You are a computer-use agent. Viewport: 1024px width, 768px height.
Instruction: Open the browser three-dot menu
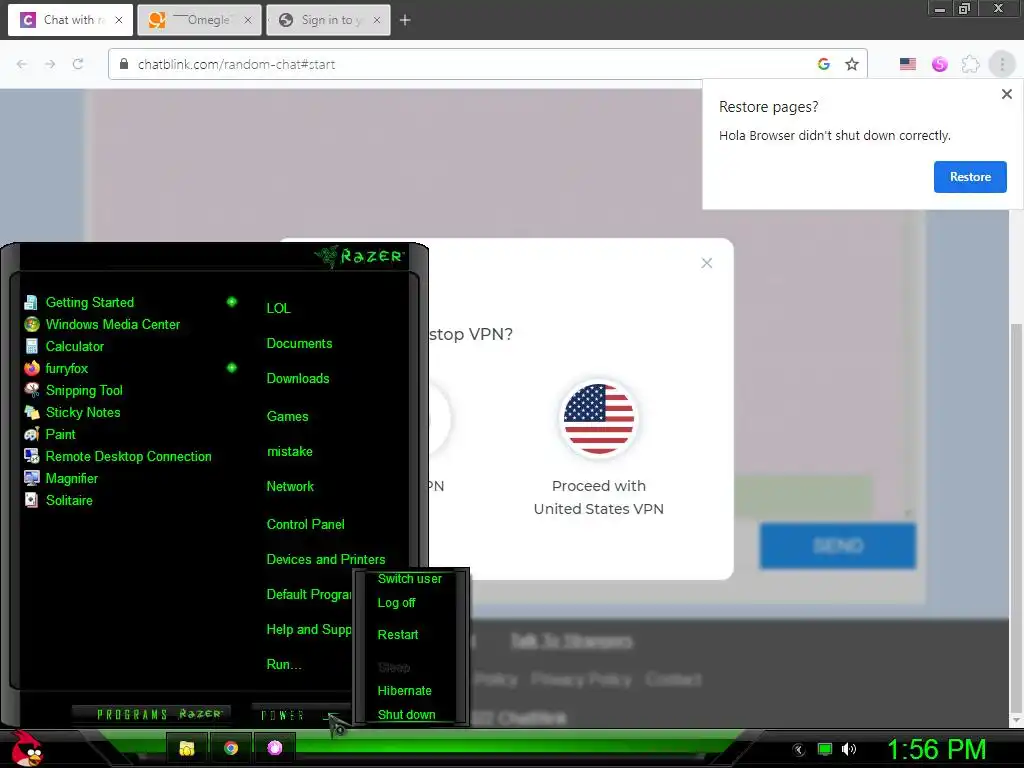click(x=1002, y=64)
